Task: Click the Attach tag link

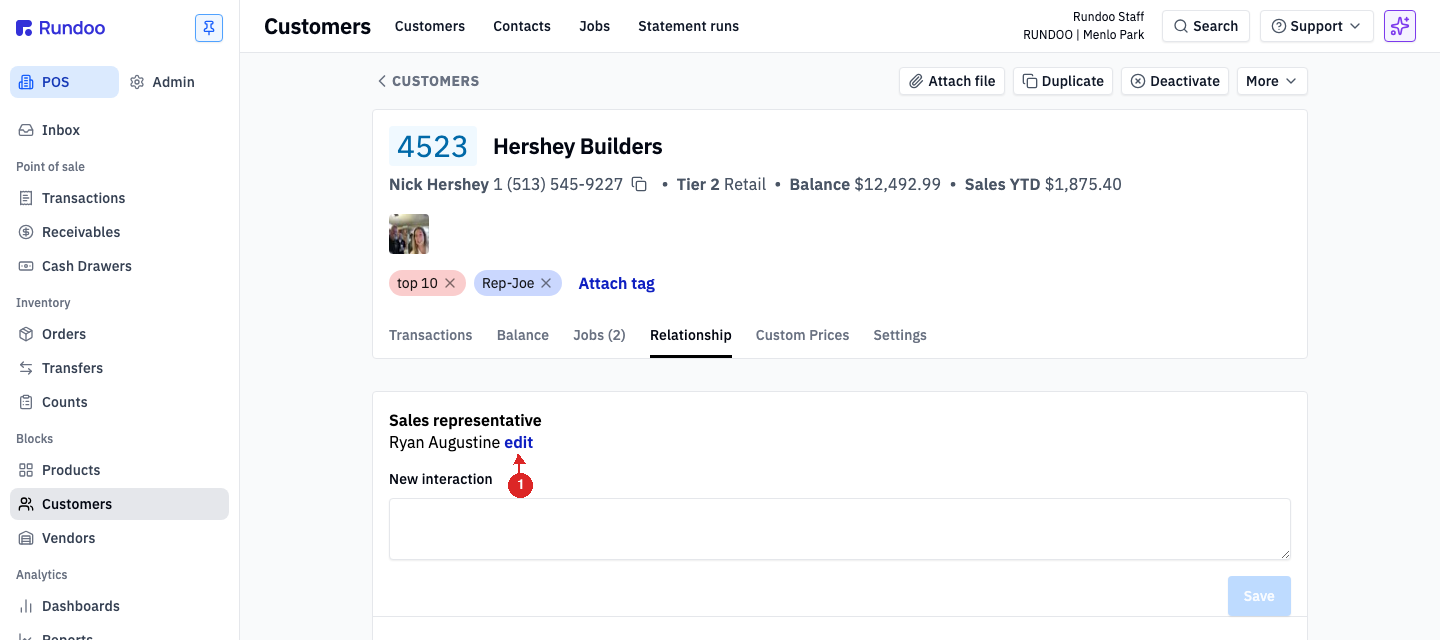Action: 617,283
